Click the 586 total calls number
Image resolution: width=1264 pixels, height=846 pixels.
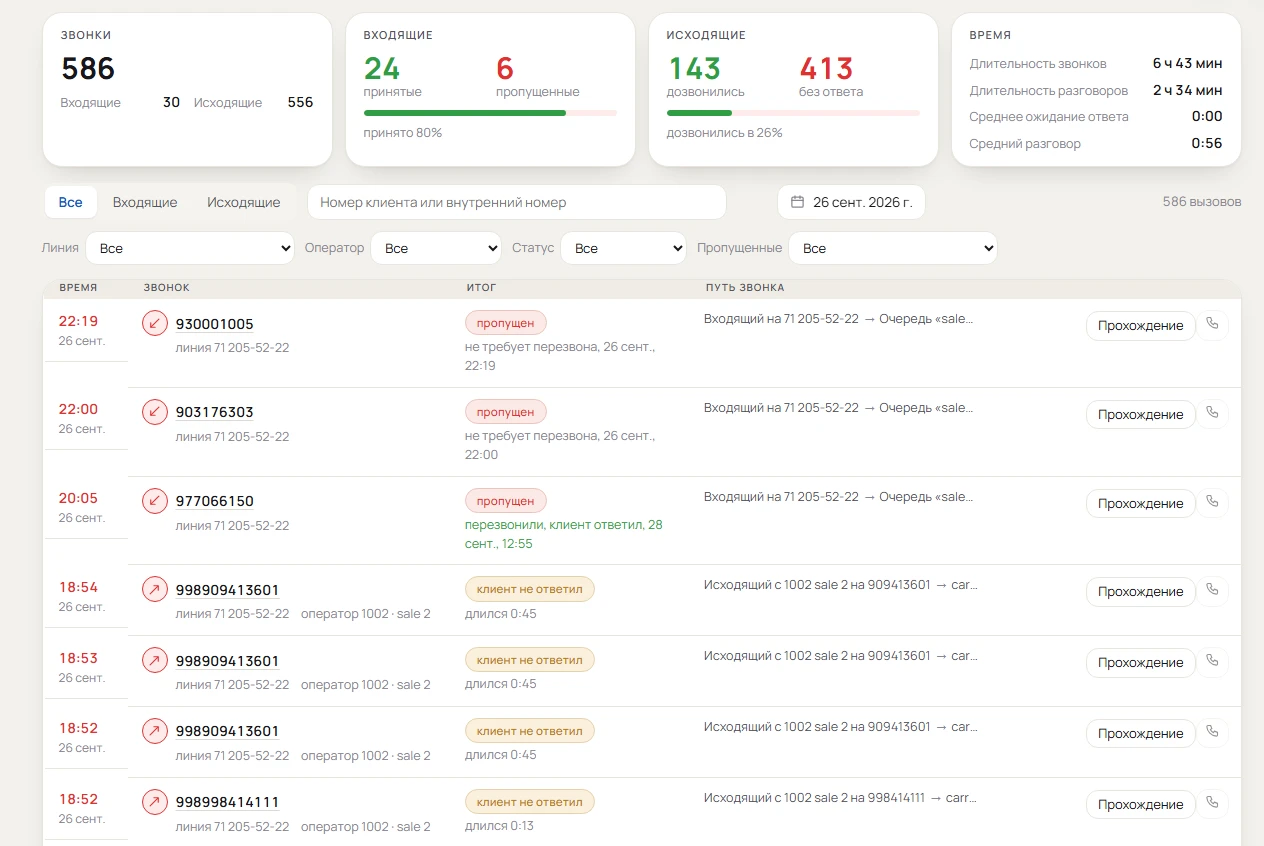pyautogui.click(x=88, y=69)
